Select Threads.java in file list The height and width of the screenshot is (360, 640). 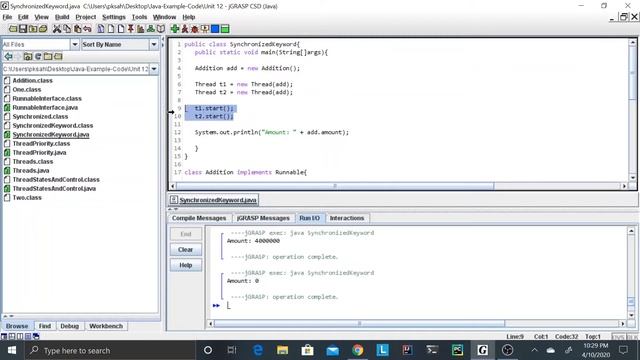point(31,171)
